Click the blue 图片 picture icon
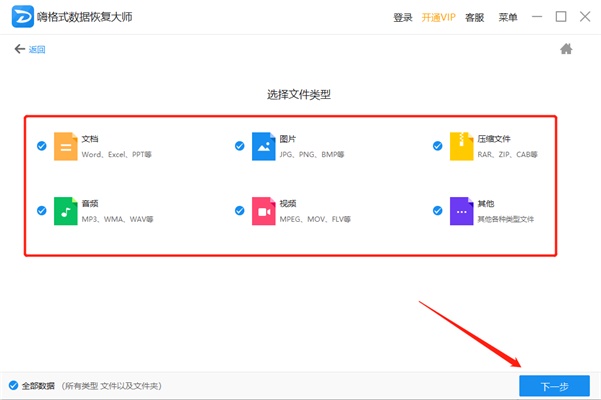 click(x=263, y=146)
